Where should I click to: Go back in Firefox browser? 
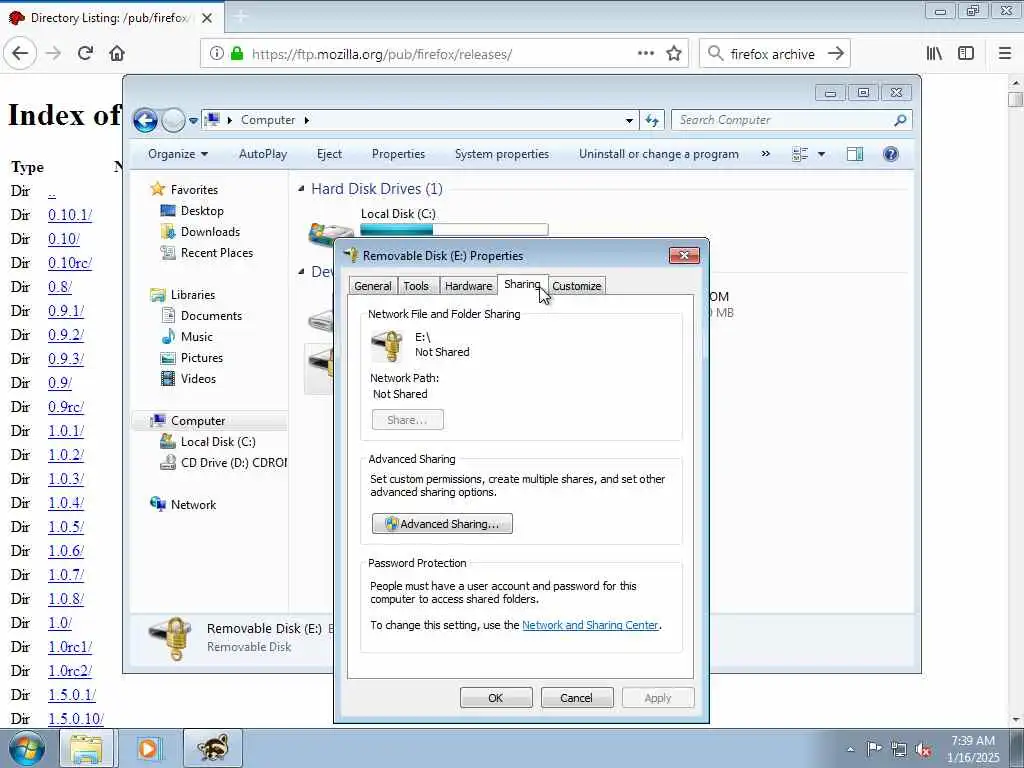20,54
